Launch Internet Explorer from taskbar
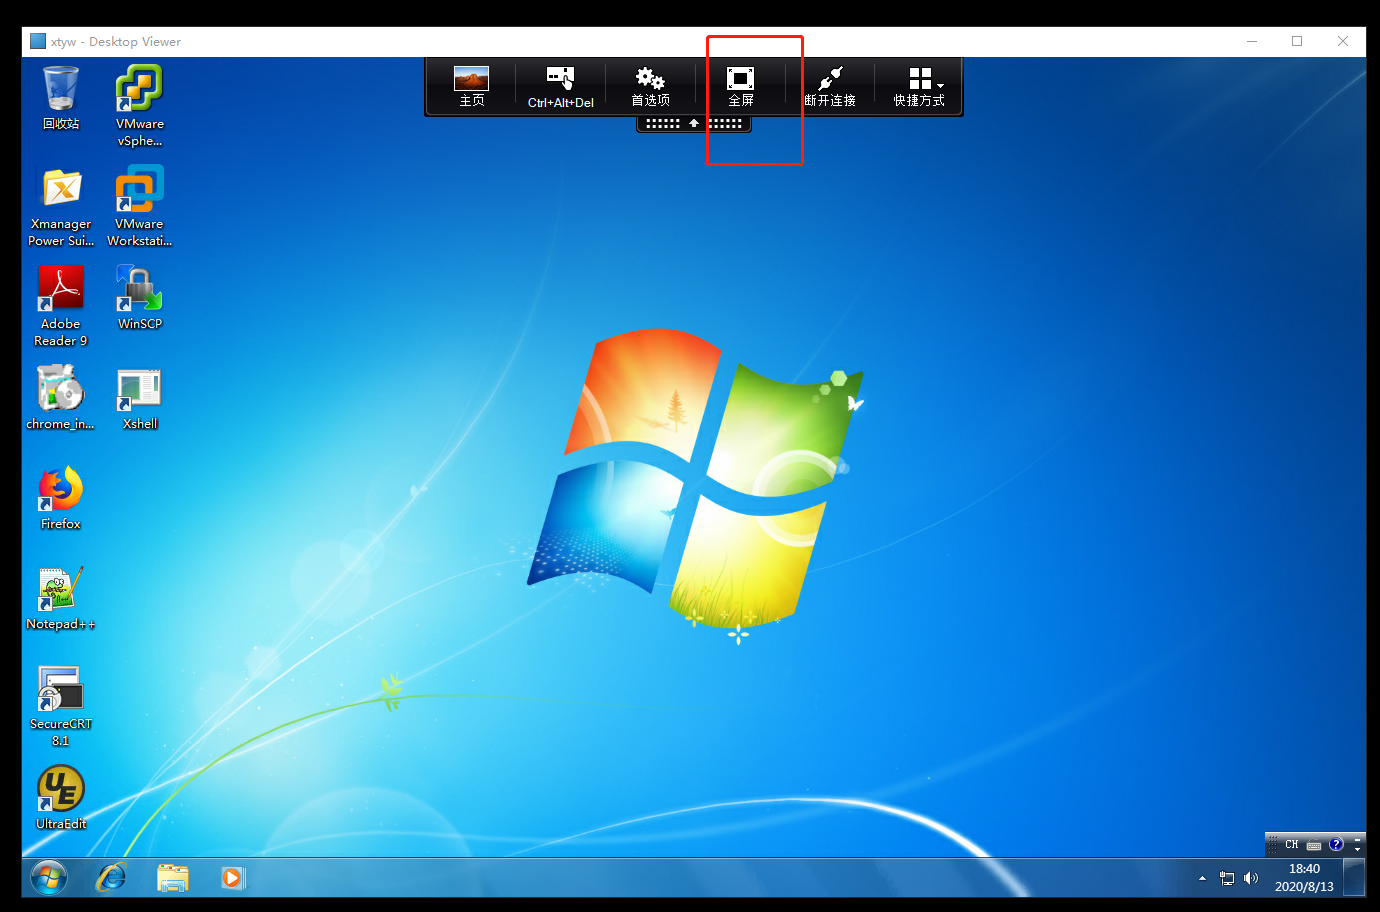This screenshot has height=912, width=1380. 111,878
